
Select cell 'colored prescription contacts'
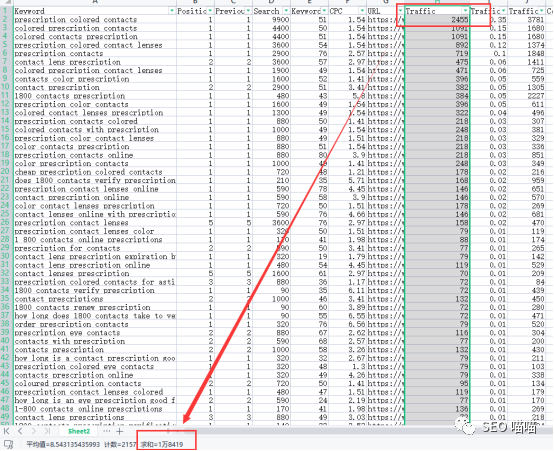[x=95, y=28]
